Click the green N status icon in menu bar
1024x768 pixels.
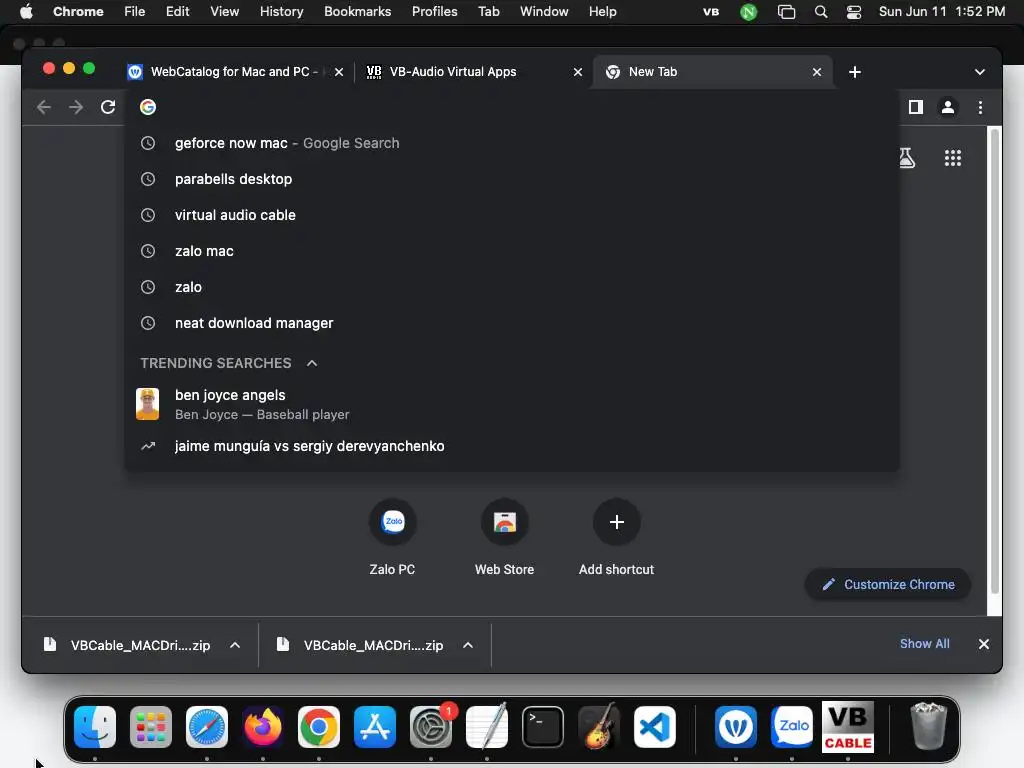(x=748, y=12)
